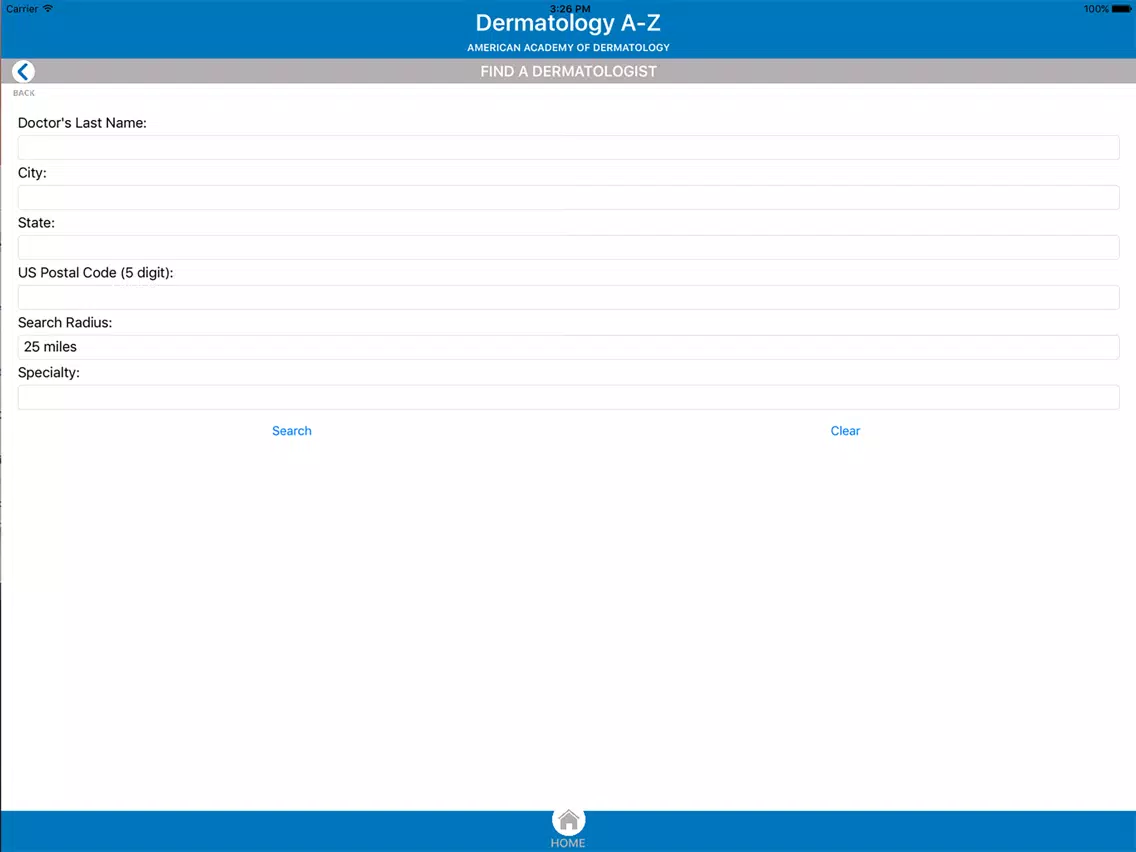
Task: Click the Carrier status text
Action: pyautogui.click(x=22, y=9)
